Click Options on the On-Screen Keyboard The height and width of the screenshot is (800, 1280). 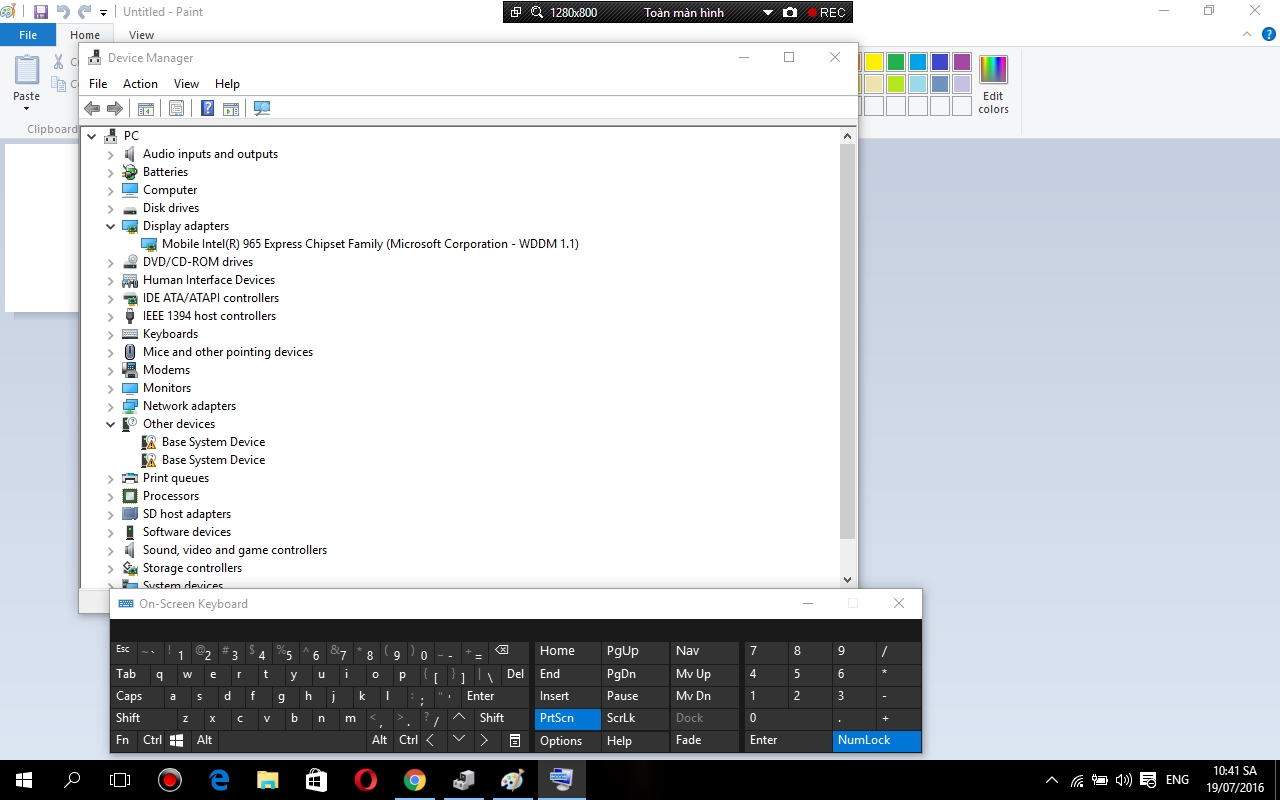[568, 741]
